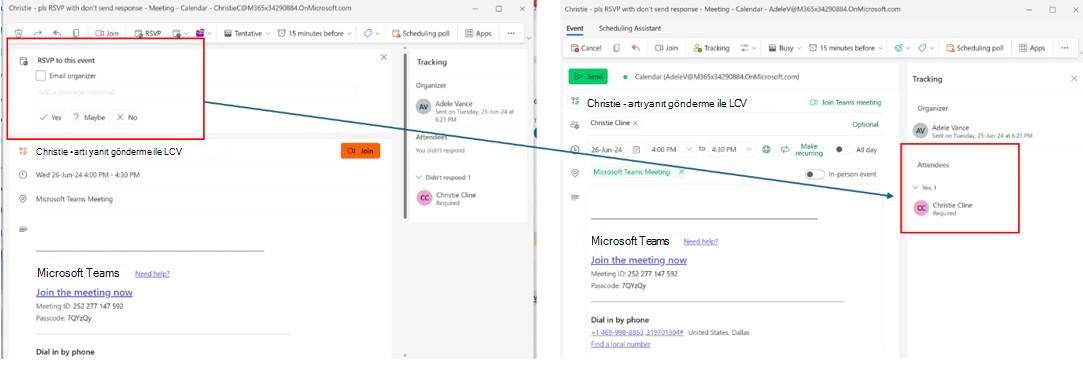Open the Categorize tag dropdown in Christie's window

[x=371, y=33]
